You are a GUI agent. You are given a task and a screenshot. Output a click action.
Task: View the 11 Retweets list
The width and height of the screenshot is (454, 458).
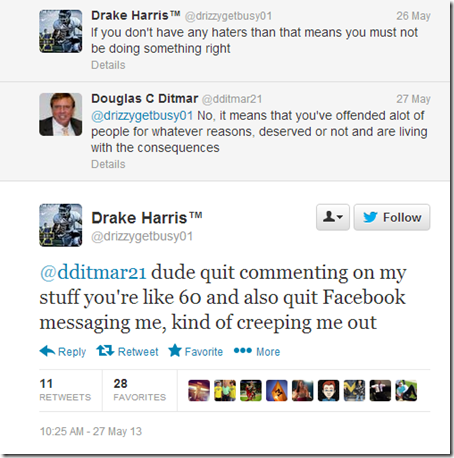pos(65,390)
